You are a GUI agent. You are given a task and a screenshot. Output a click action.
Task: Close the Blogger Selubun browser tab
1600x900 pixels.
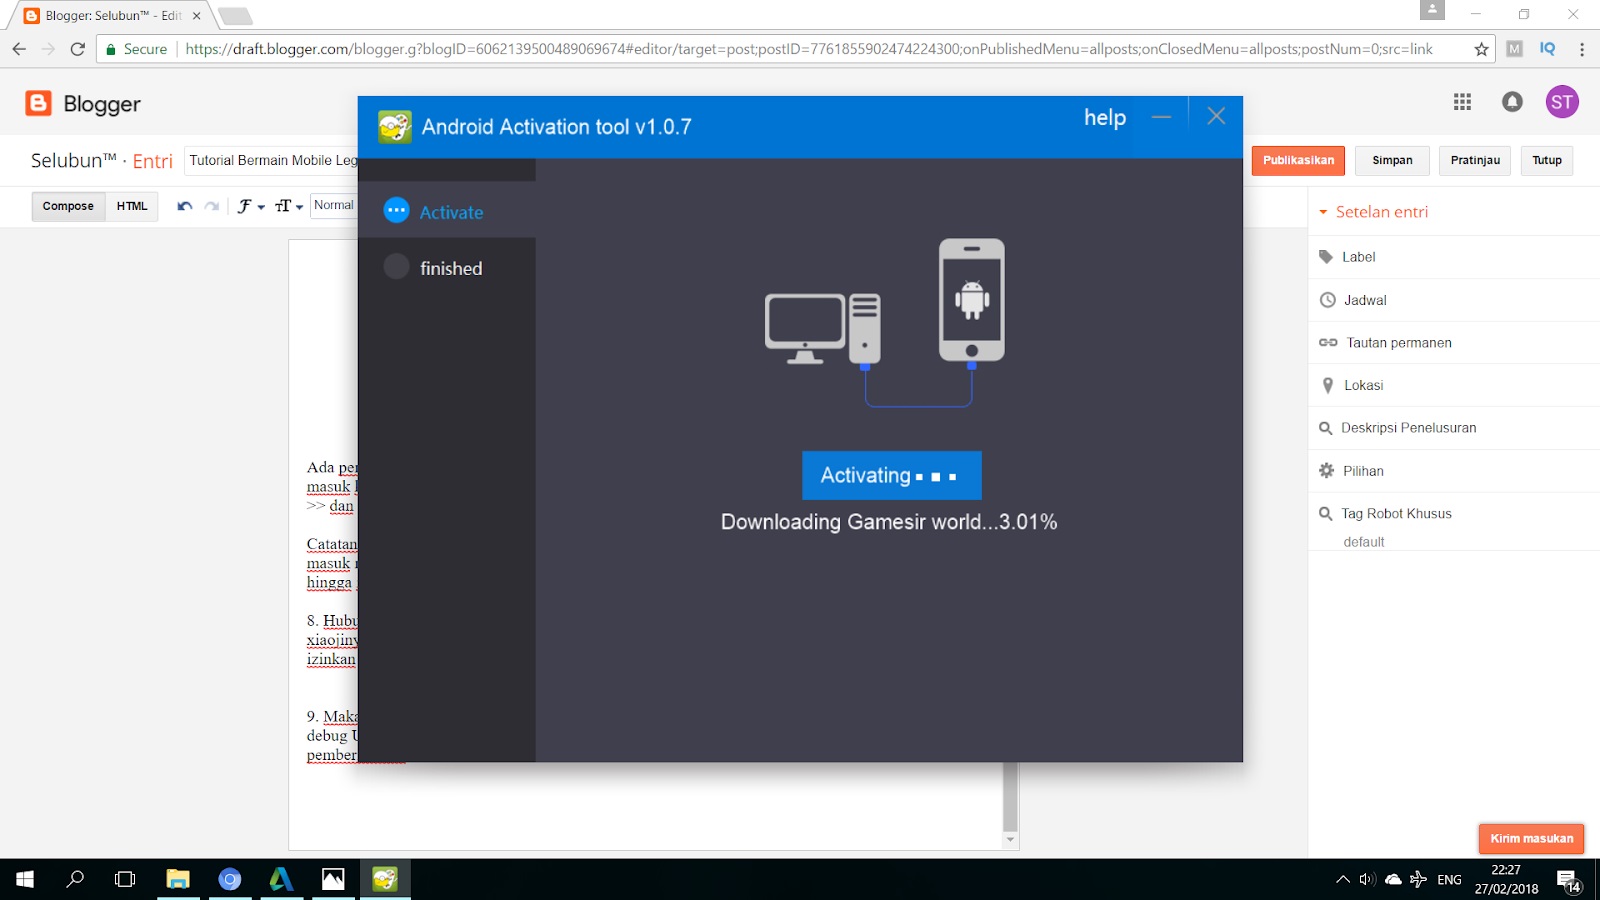click(x=196, y=16)
